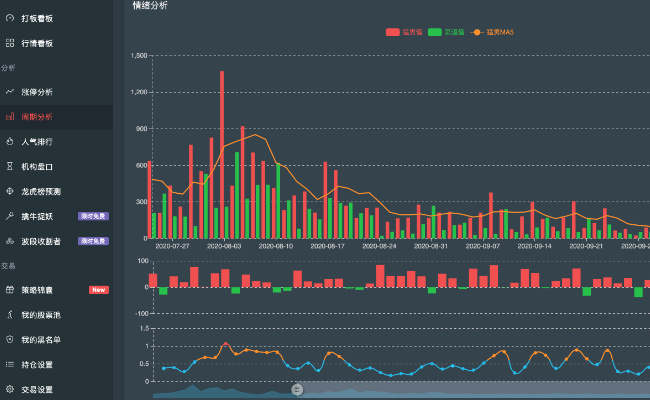This screenshot has width=650, height=400.
Task: Click the highlighted range of the zoom slider
Action: (474, 390)
